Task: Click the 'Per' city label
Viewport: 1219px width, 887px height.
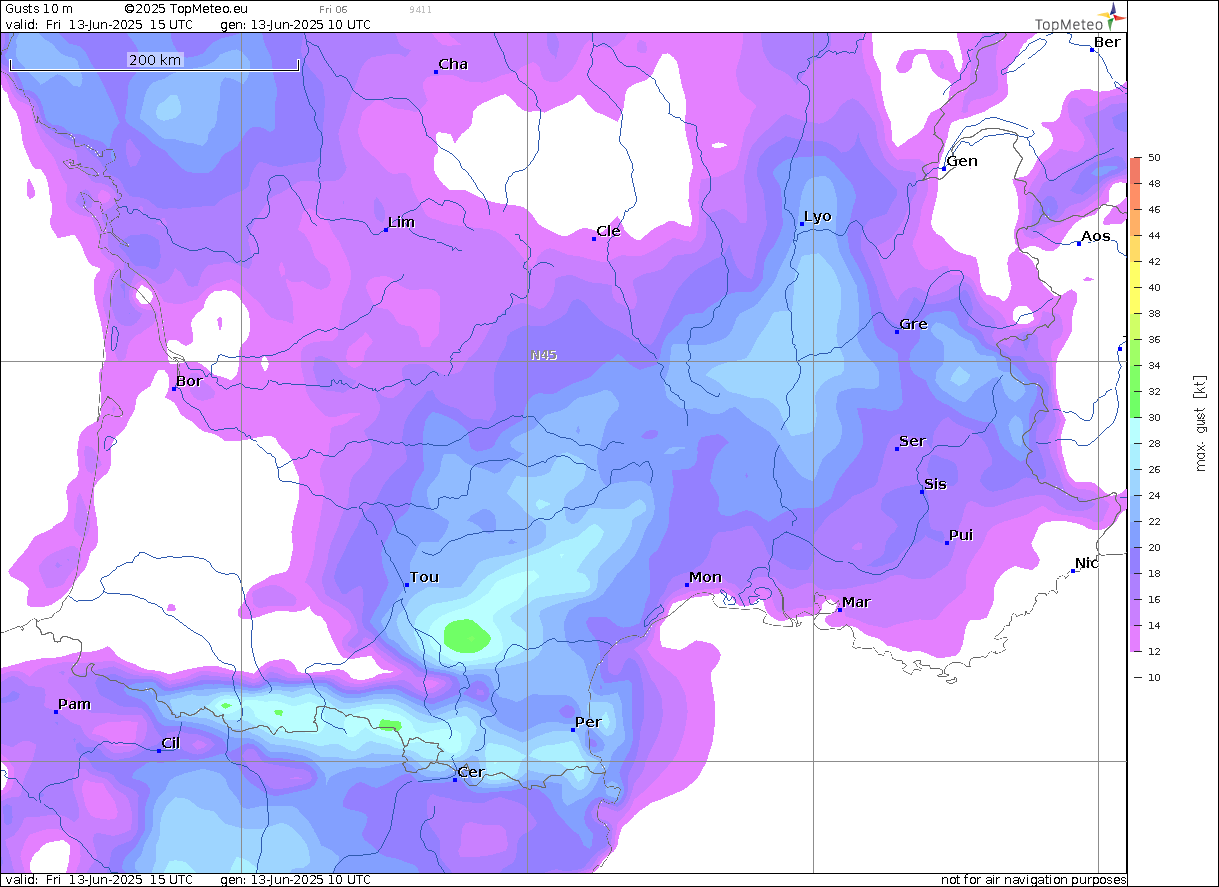Action: (x=588, y=722)
